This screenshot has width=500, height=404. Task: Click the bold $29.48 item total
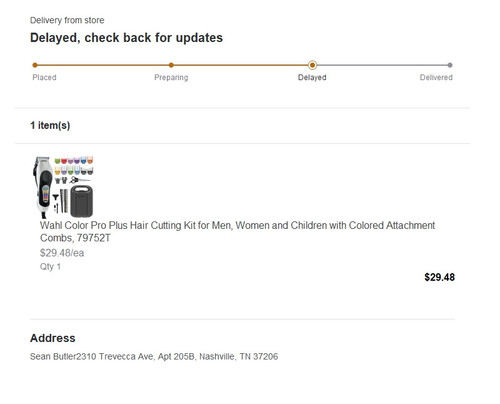click(439, 277)
